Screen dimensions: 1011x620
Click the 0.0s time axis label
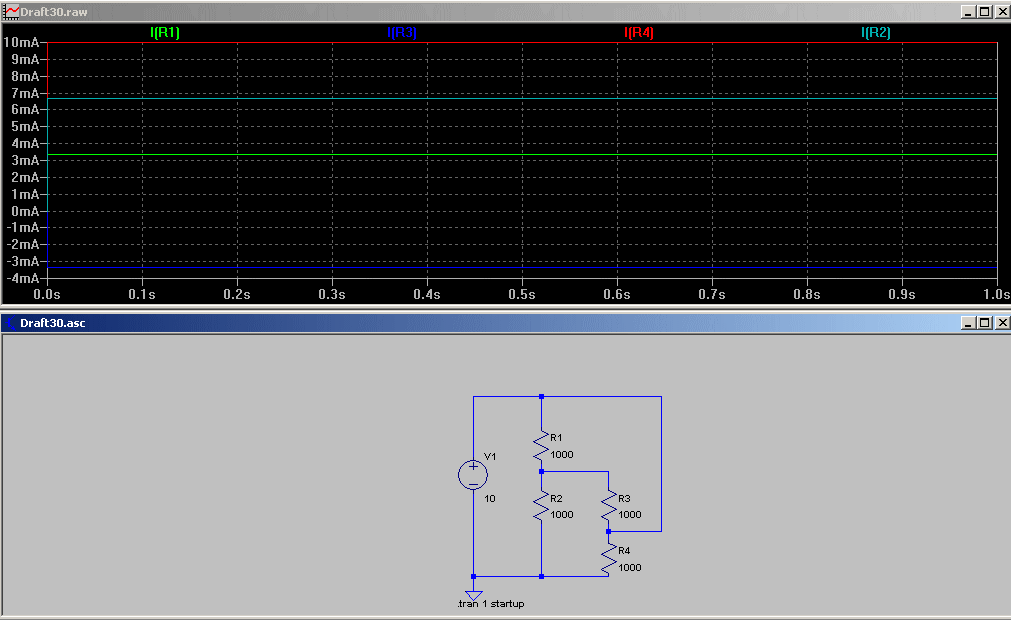47,295
